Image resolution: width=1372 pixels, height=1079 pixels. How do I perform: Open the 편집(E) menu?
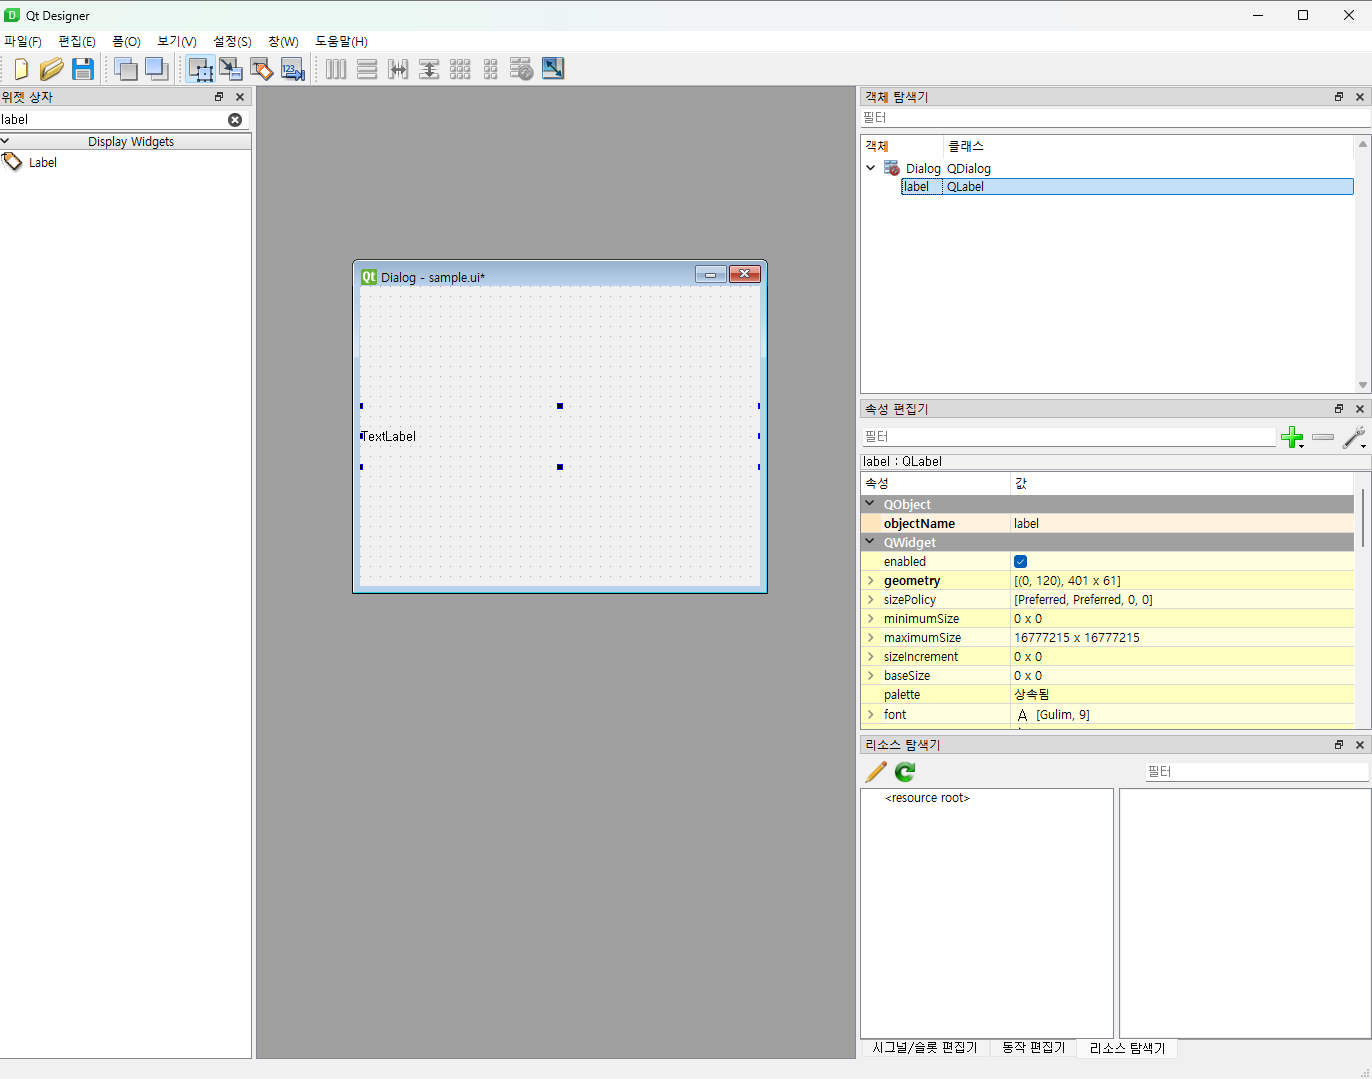(x=77, y=41)
